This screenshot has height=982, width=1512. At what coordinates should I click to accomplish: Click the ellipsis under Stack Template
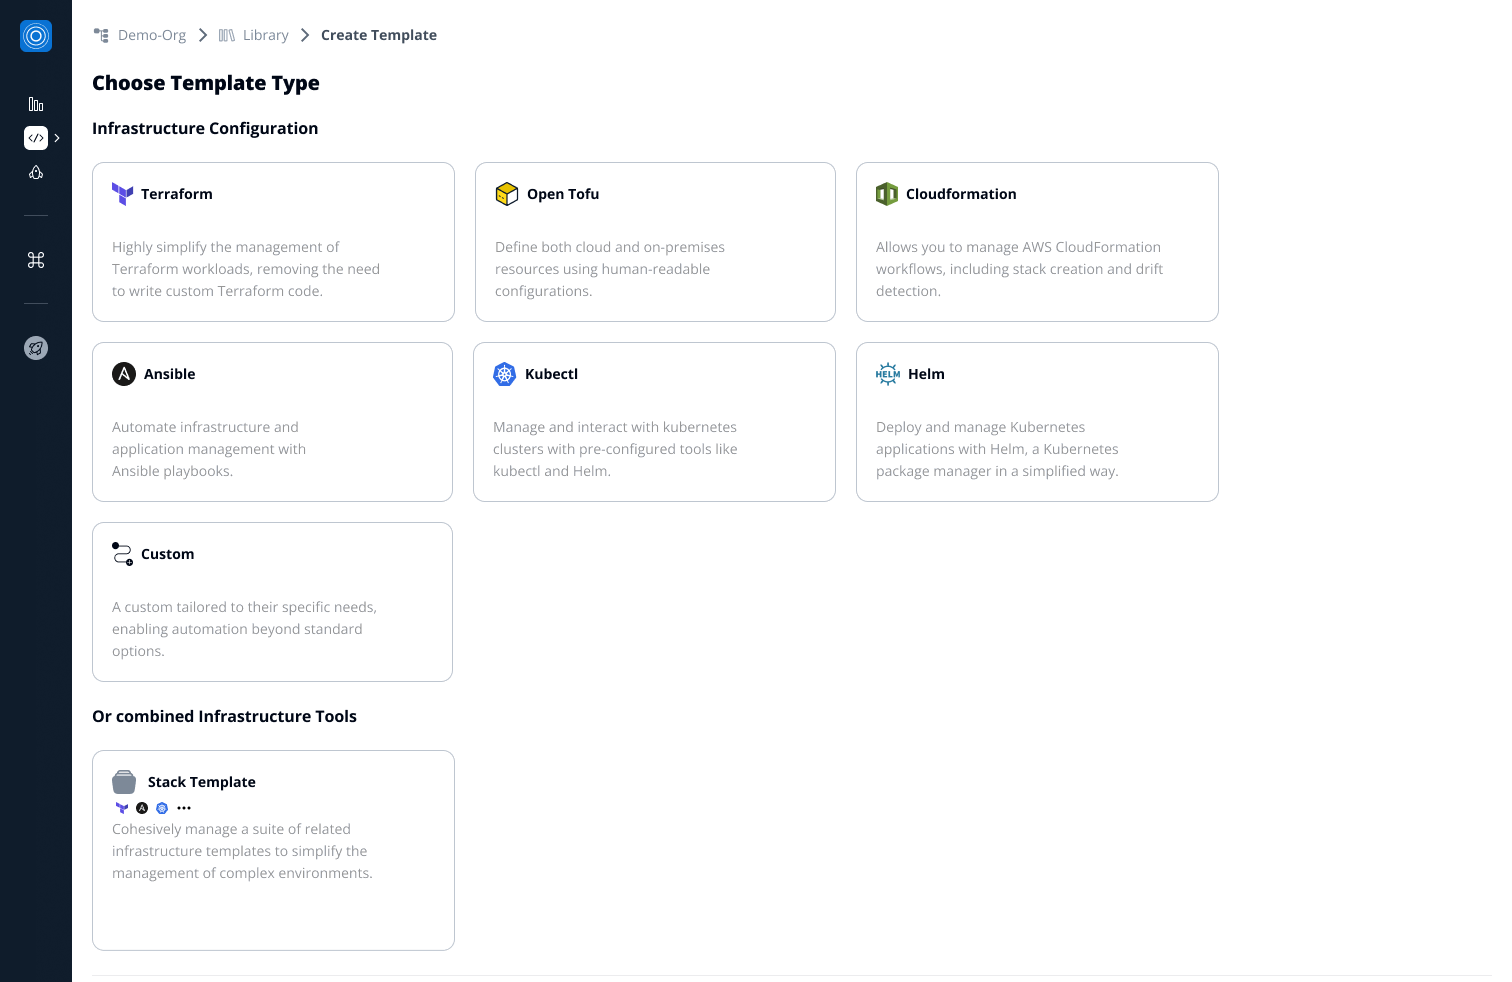pyautogui.click(x=184, y=808)
